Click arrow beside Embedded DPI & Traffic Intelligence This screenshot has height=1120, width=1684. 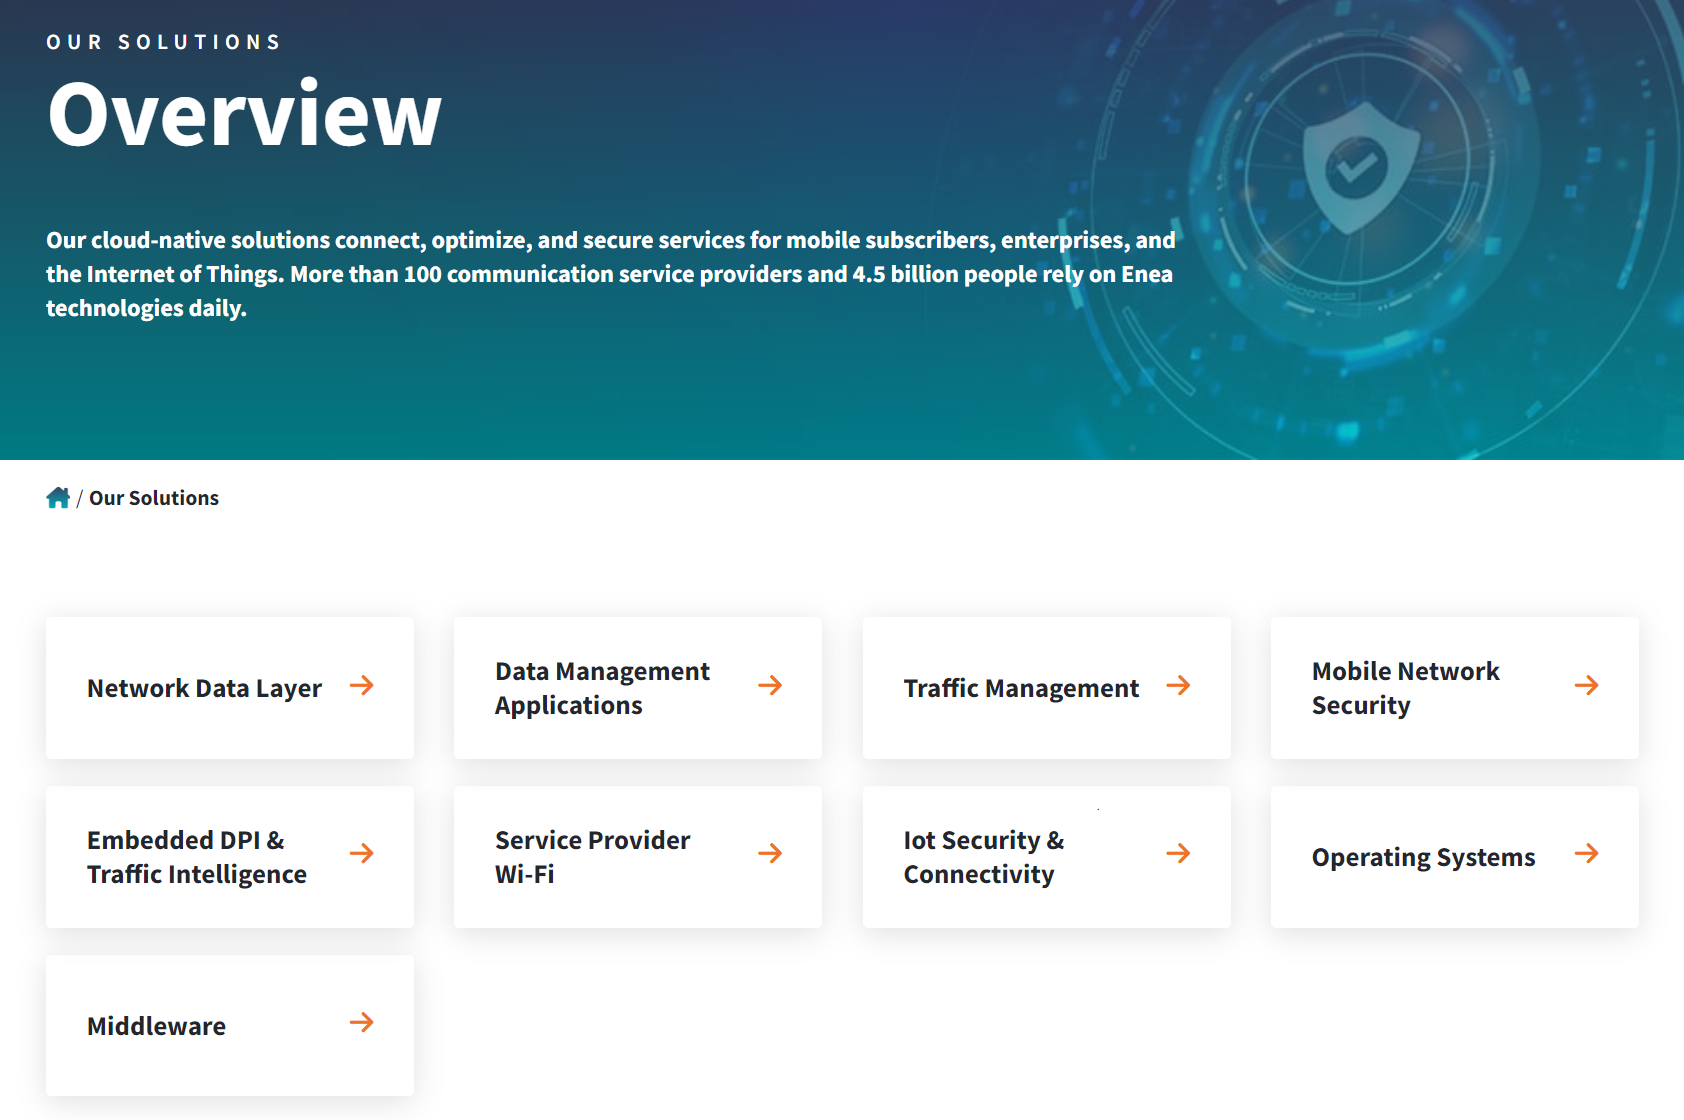[362, 853]
